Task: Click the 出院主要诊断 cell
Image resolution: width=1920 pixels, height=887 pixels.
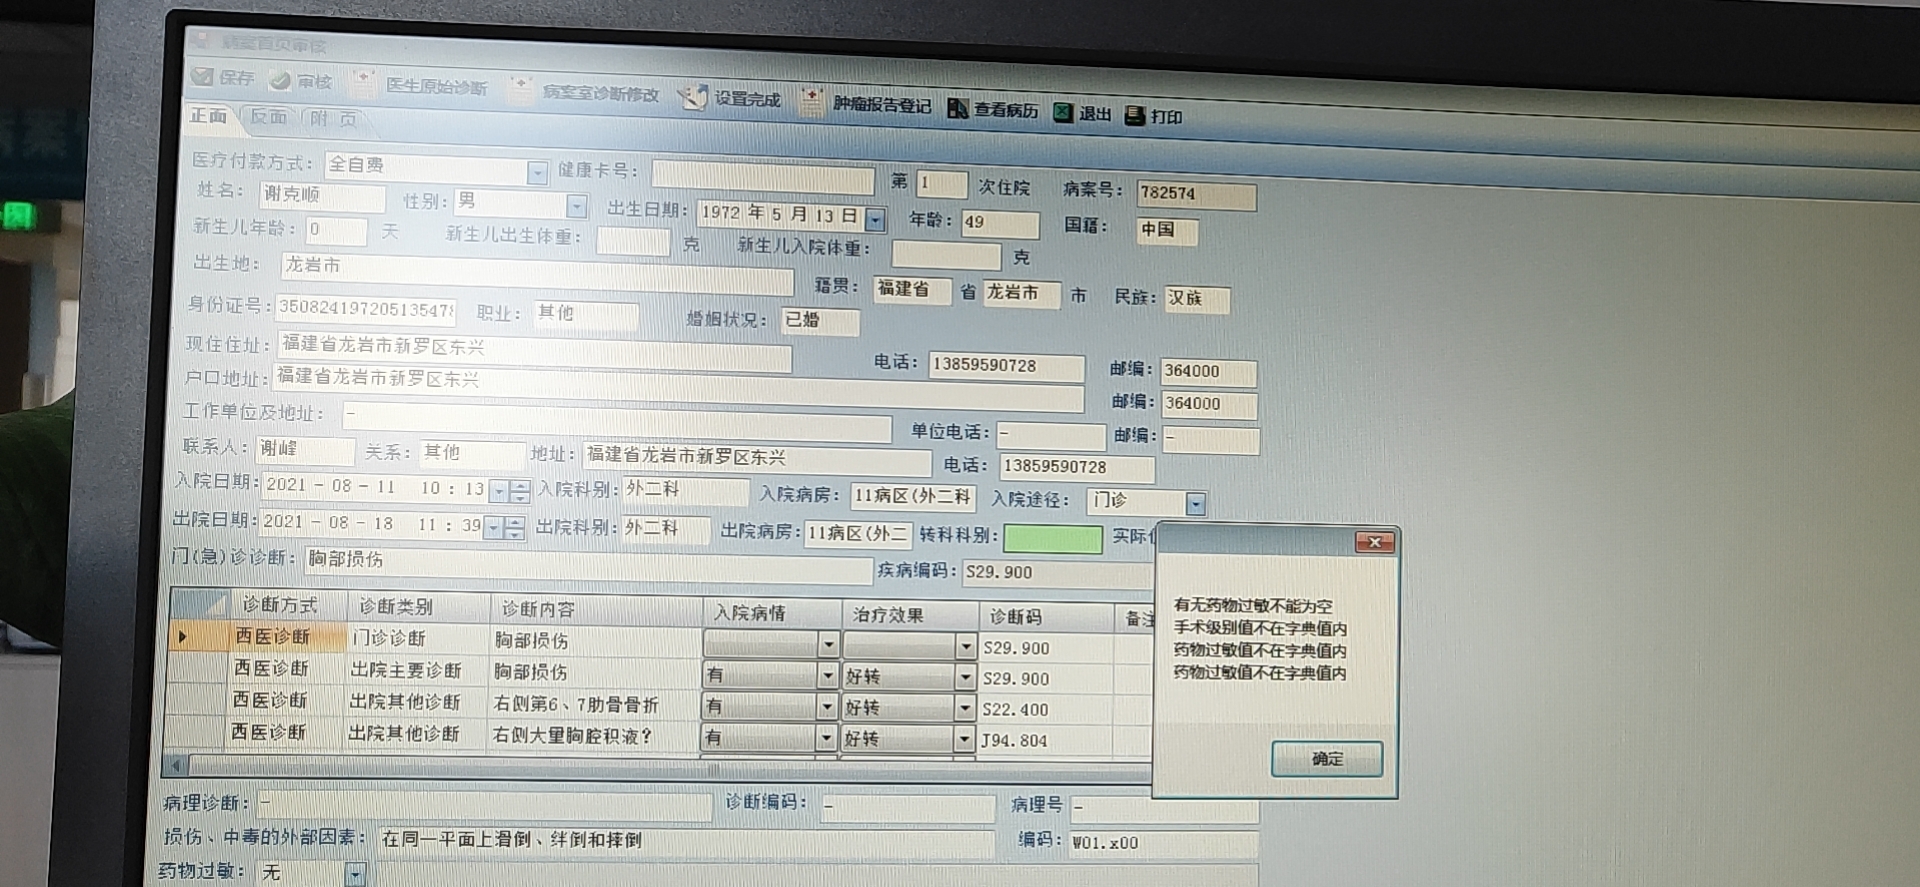Action: (416, 671)
